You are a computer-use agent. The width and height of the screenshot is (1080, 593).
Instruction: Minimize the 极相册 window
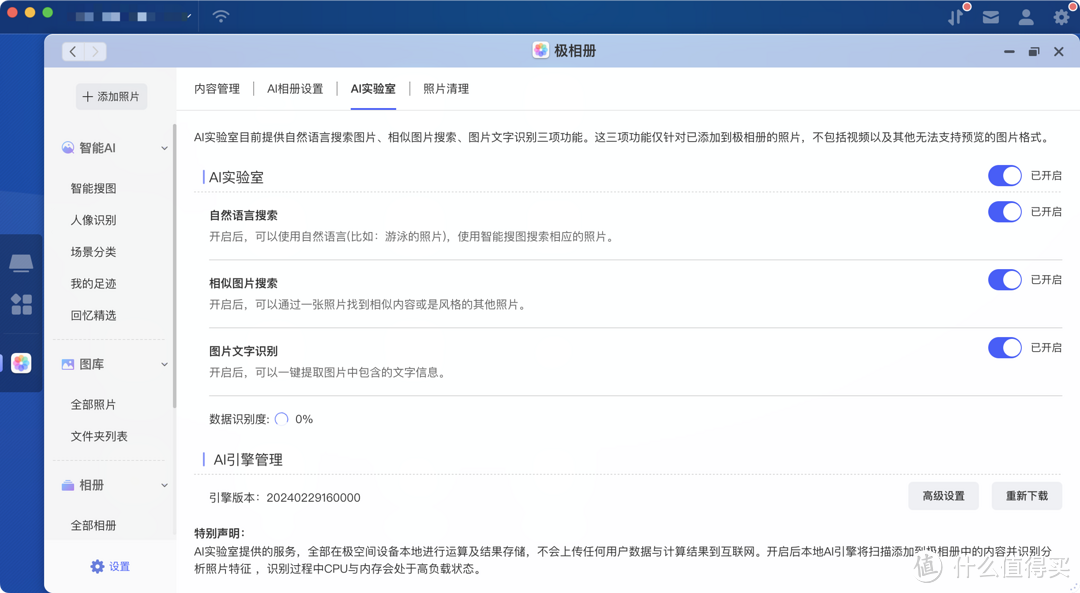point(1009,52)
